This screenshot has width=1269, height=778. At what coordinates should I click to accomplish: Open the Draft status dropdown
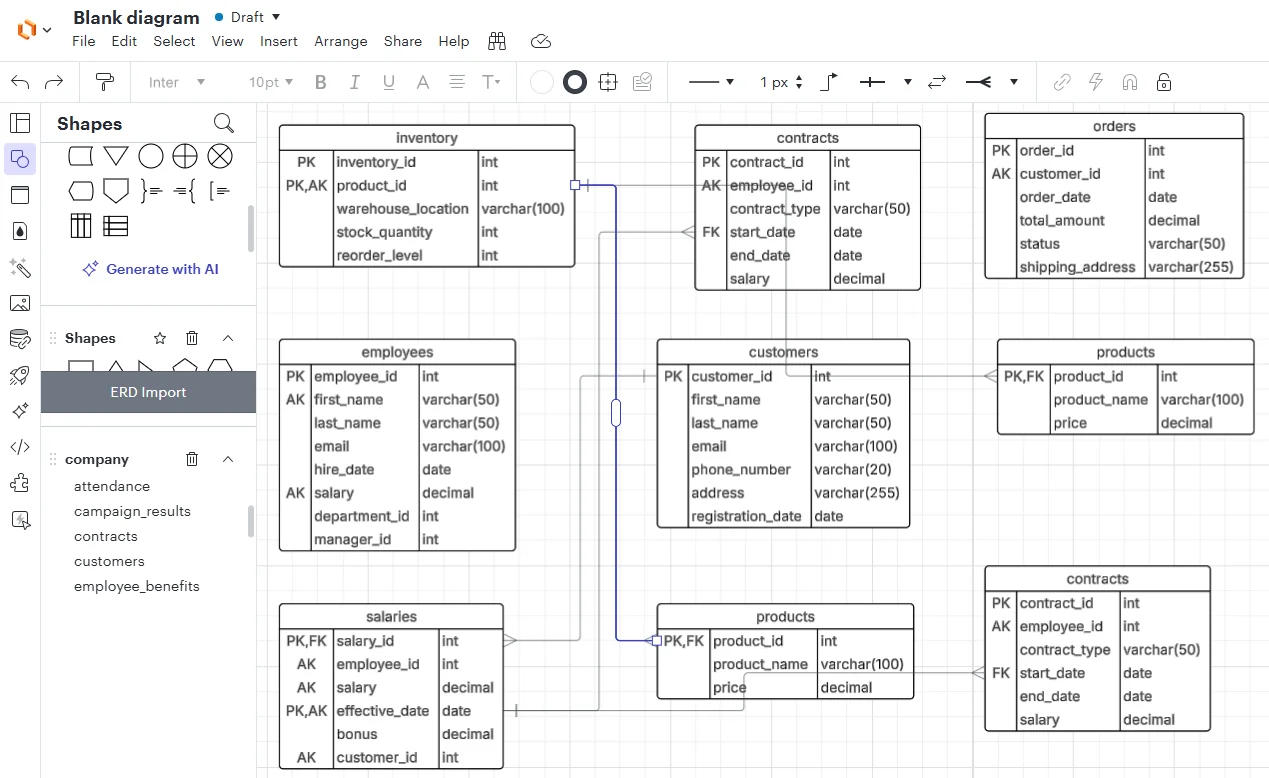tap(248, 17)
